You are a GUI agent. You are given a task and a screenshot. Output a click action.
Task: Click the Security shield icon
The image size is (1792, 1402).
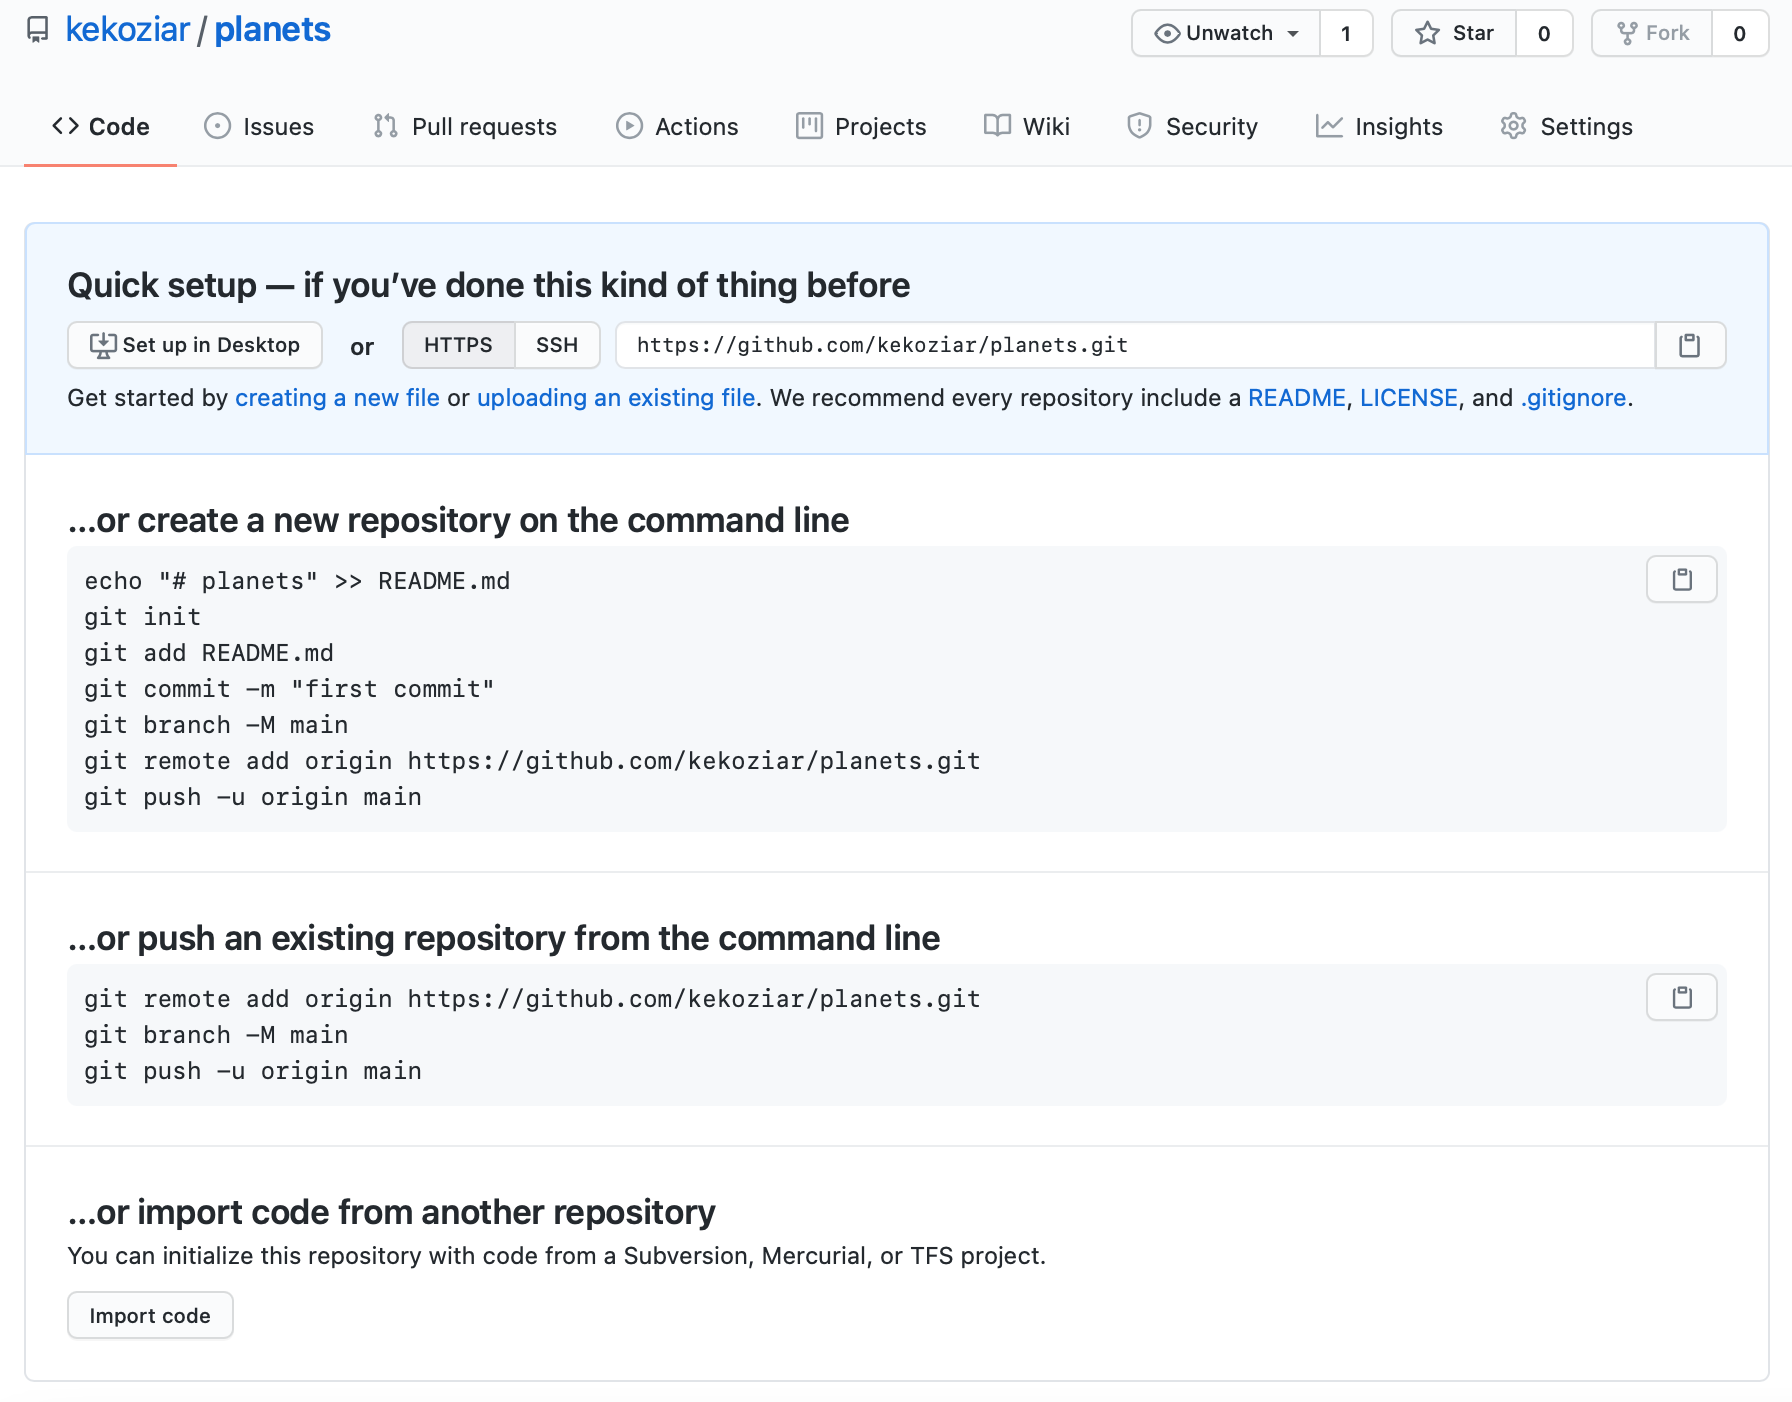(1139, 126)
